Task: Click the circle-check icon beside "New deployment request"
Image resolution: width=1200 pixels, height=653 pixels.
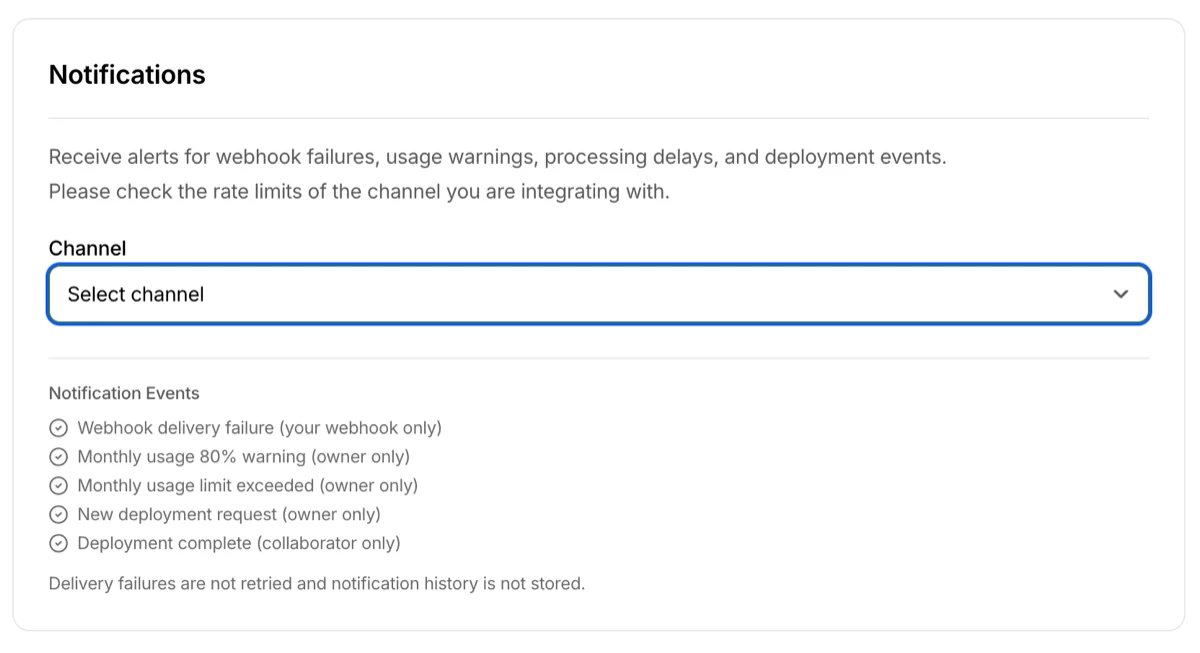Action: 58,514
